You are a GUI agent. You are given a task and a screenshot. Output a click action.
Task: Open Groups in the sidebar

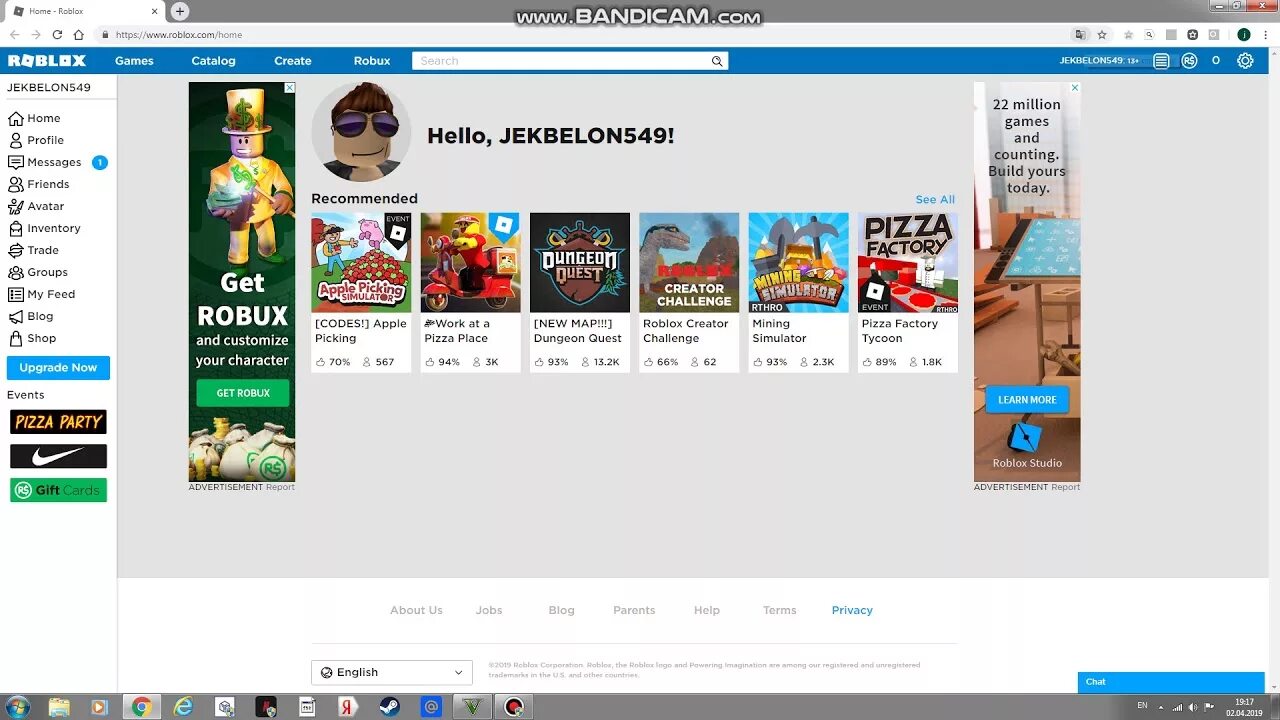(x=38, y=272)
